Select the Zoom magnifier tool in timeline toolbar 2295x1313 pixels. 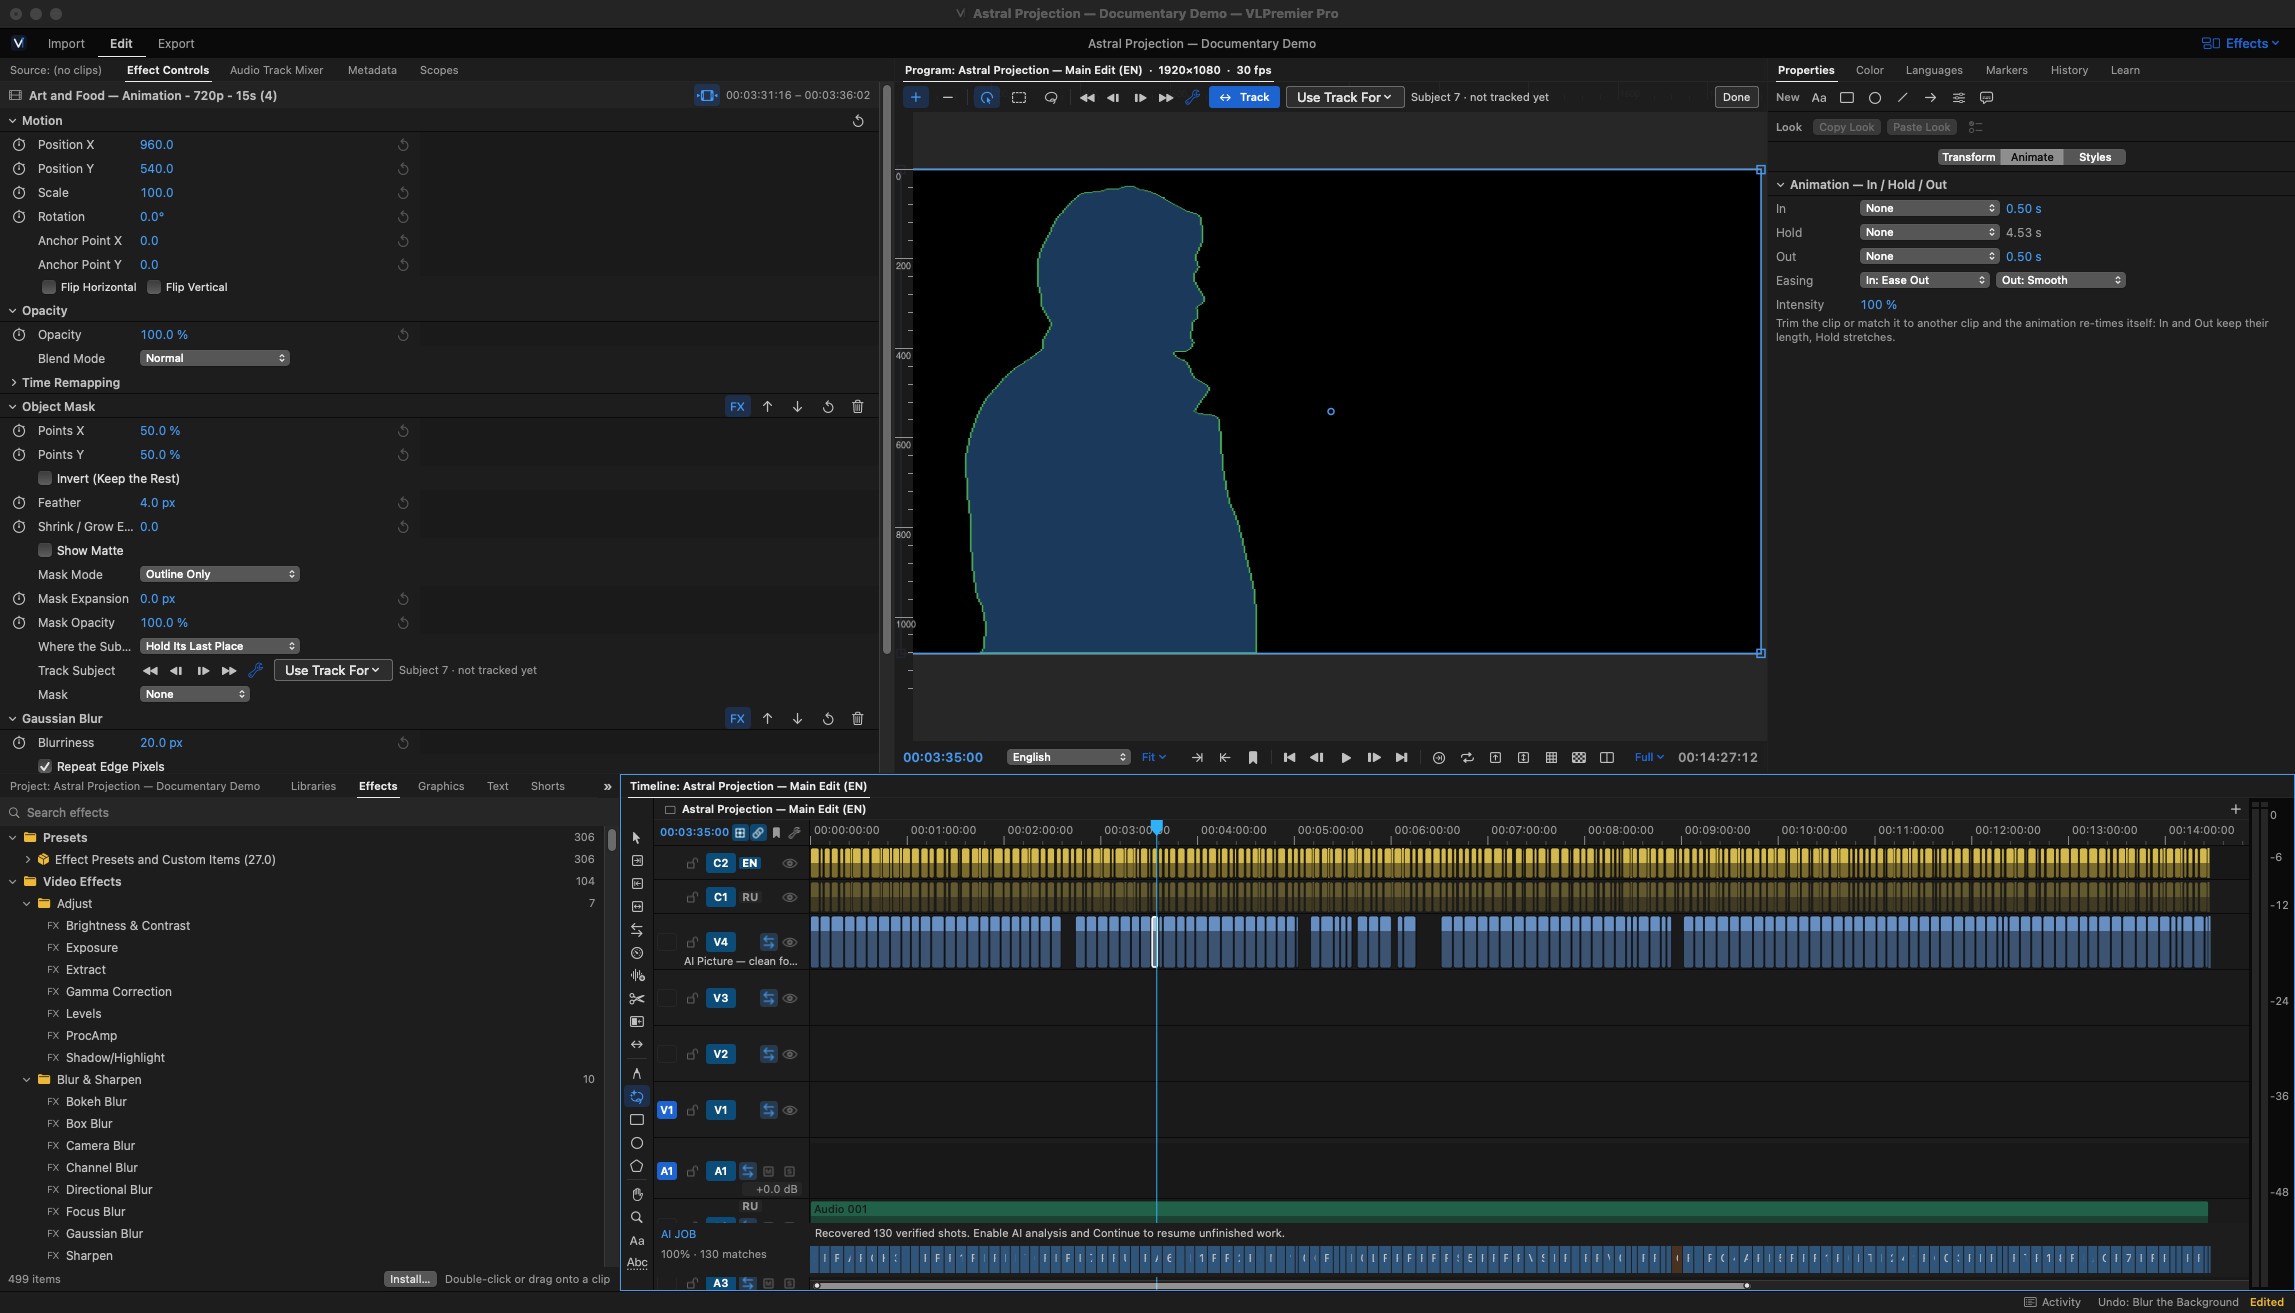coord(637,1217)
